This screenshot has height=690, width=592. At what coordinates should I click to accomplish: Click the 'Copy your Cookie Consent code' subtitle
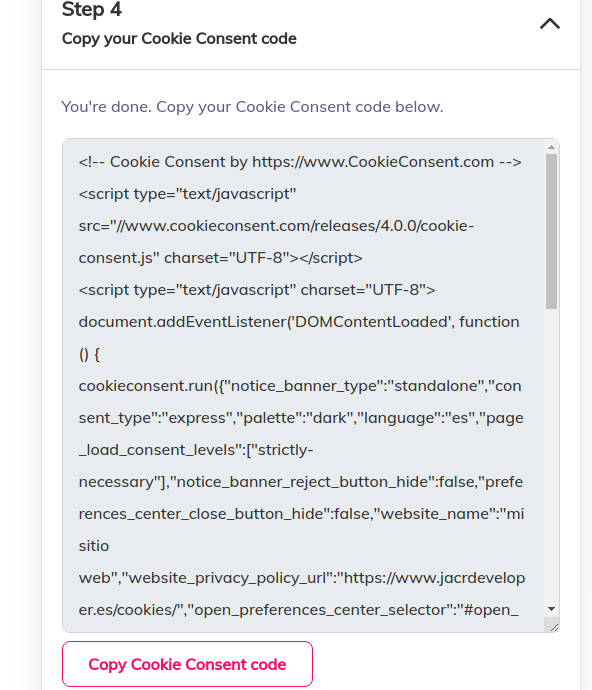tap(179, 39)
